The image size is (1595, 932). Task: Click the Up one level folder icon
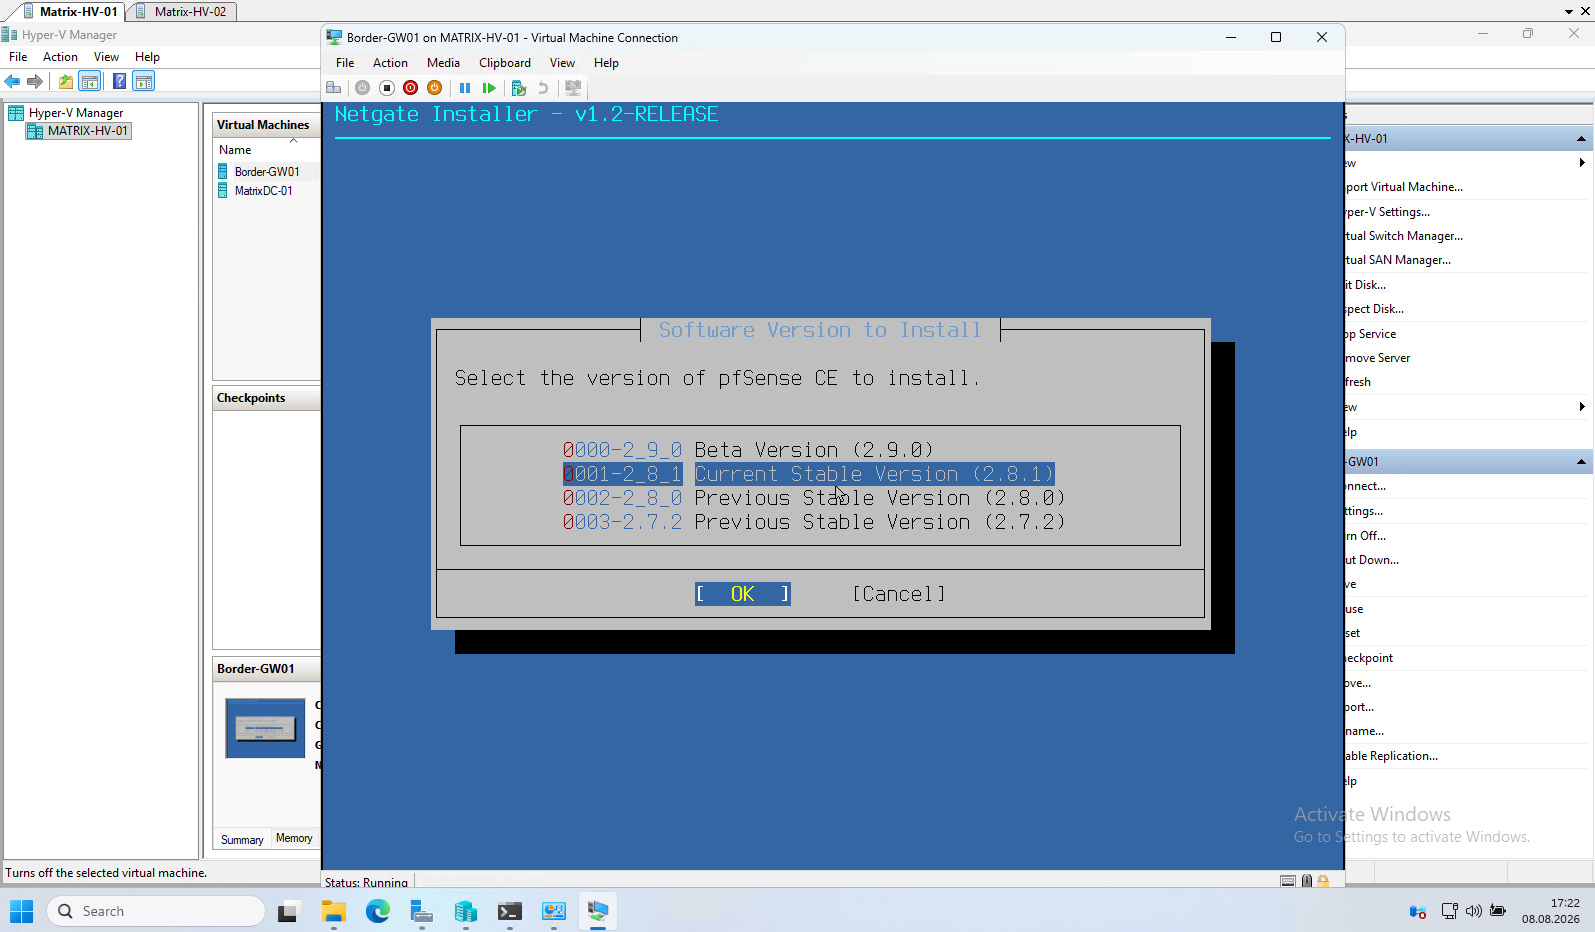pos(65,82)
